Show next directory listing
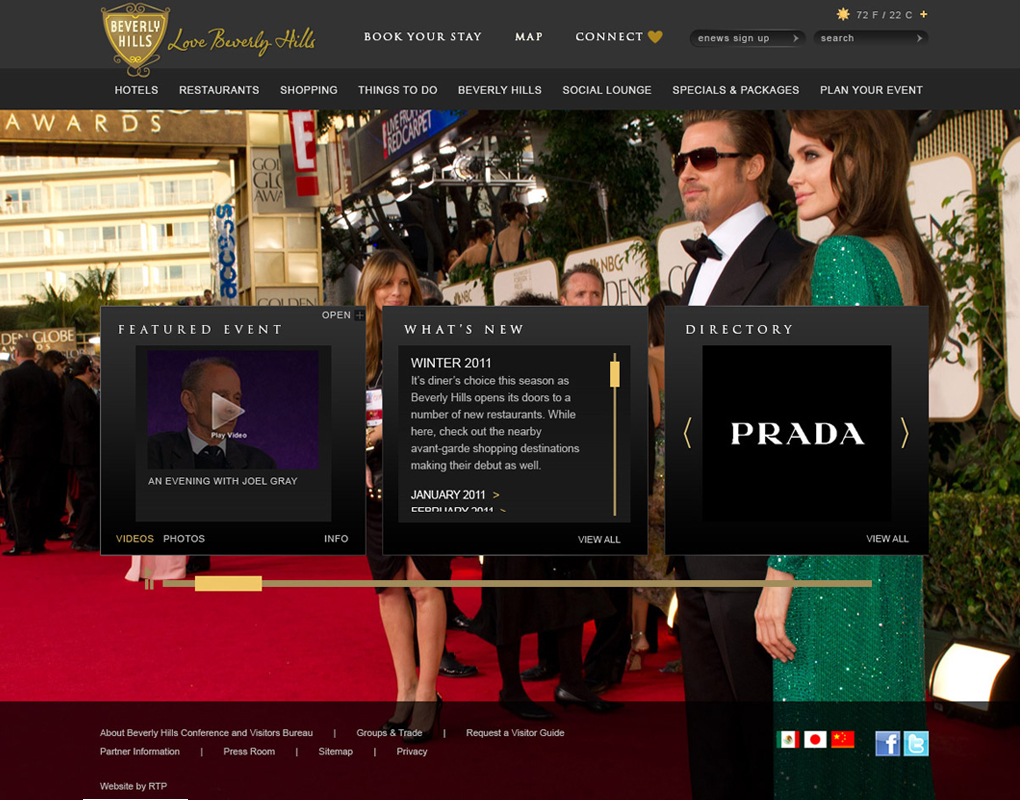This screenshot has width=1020, height=800. (904, 433)
